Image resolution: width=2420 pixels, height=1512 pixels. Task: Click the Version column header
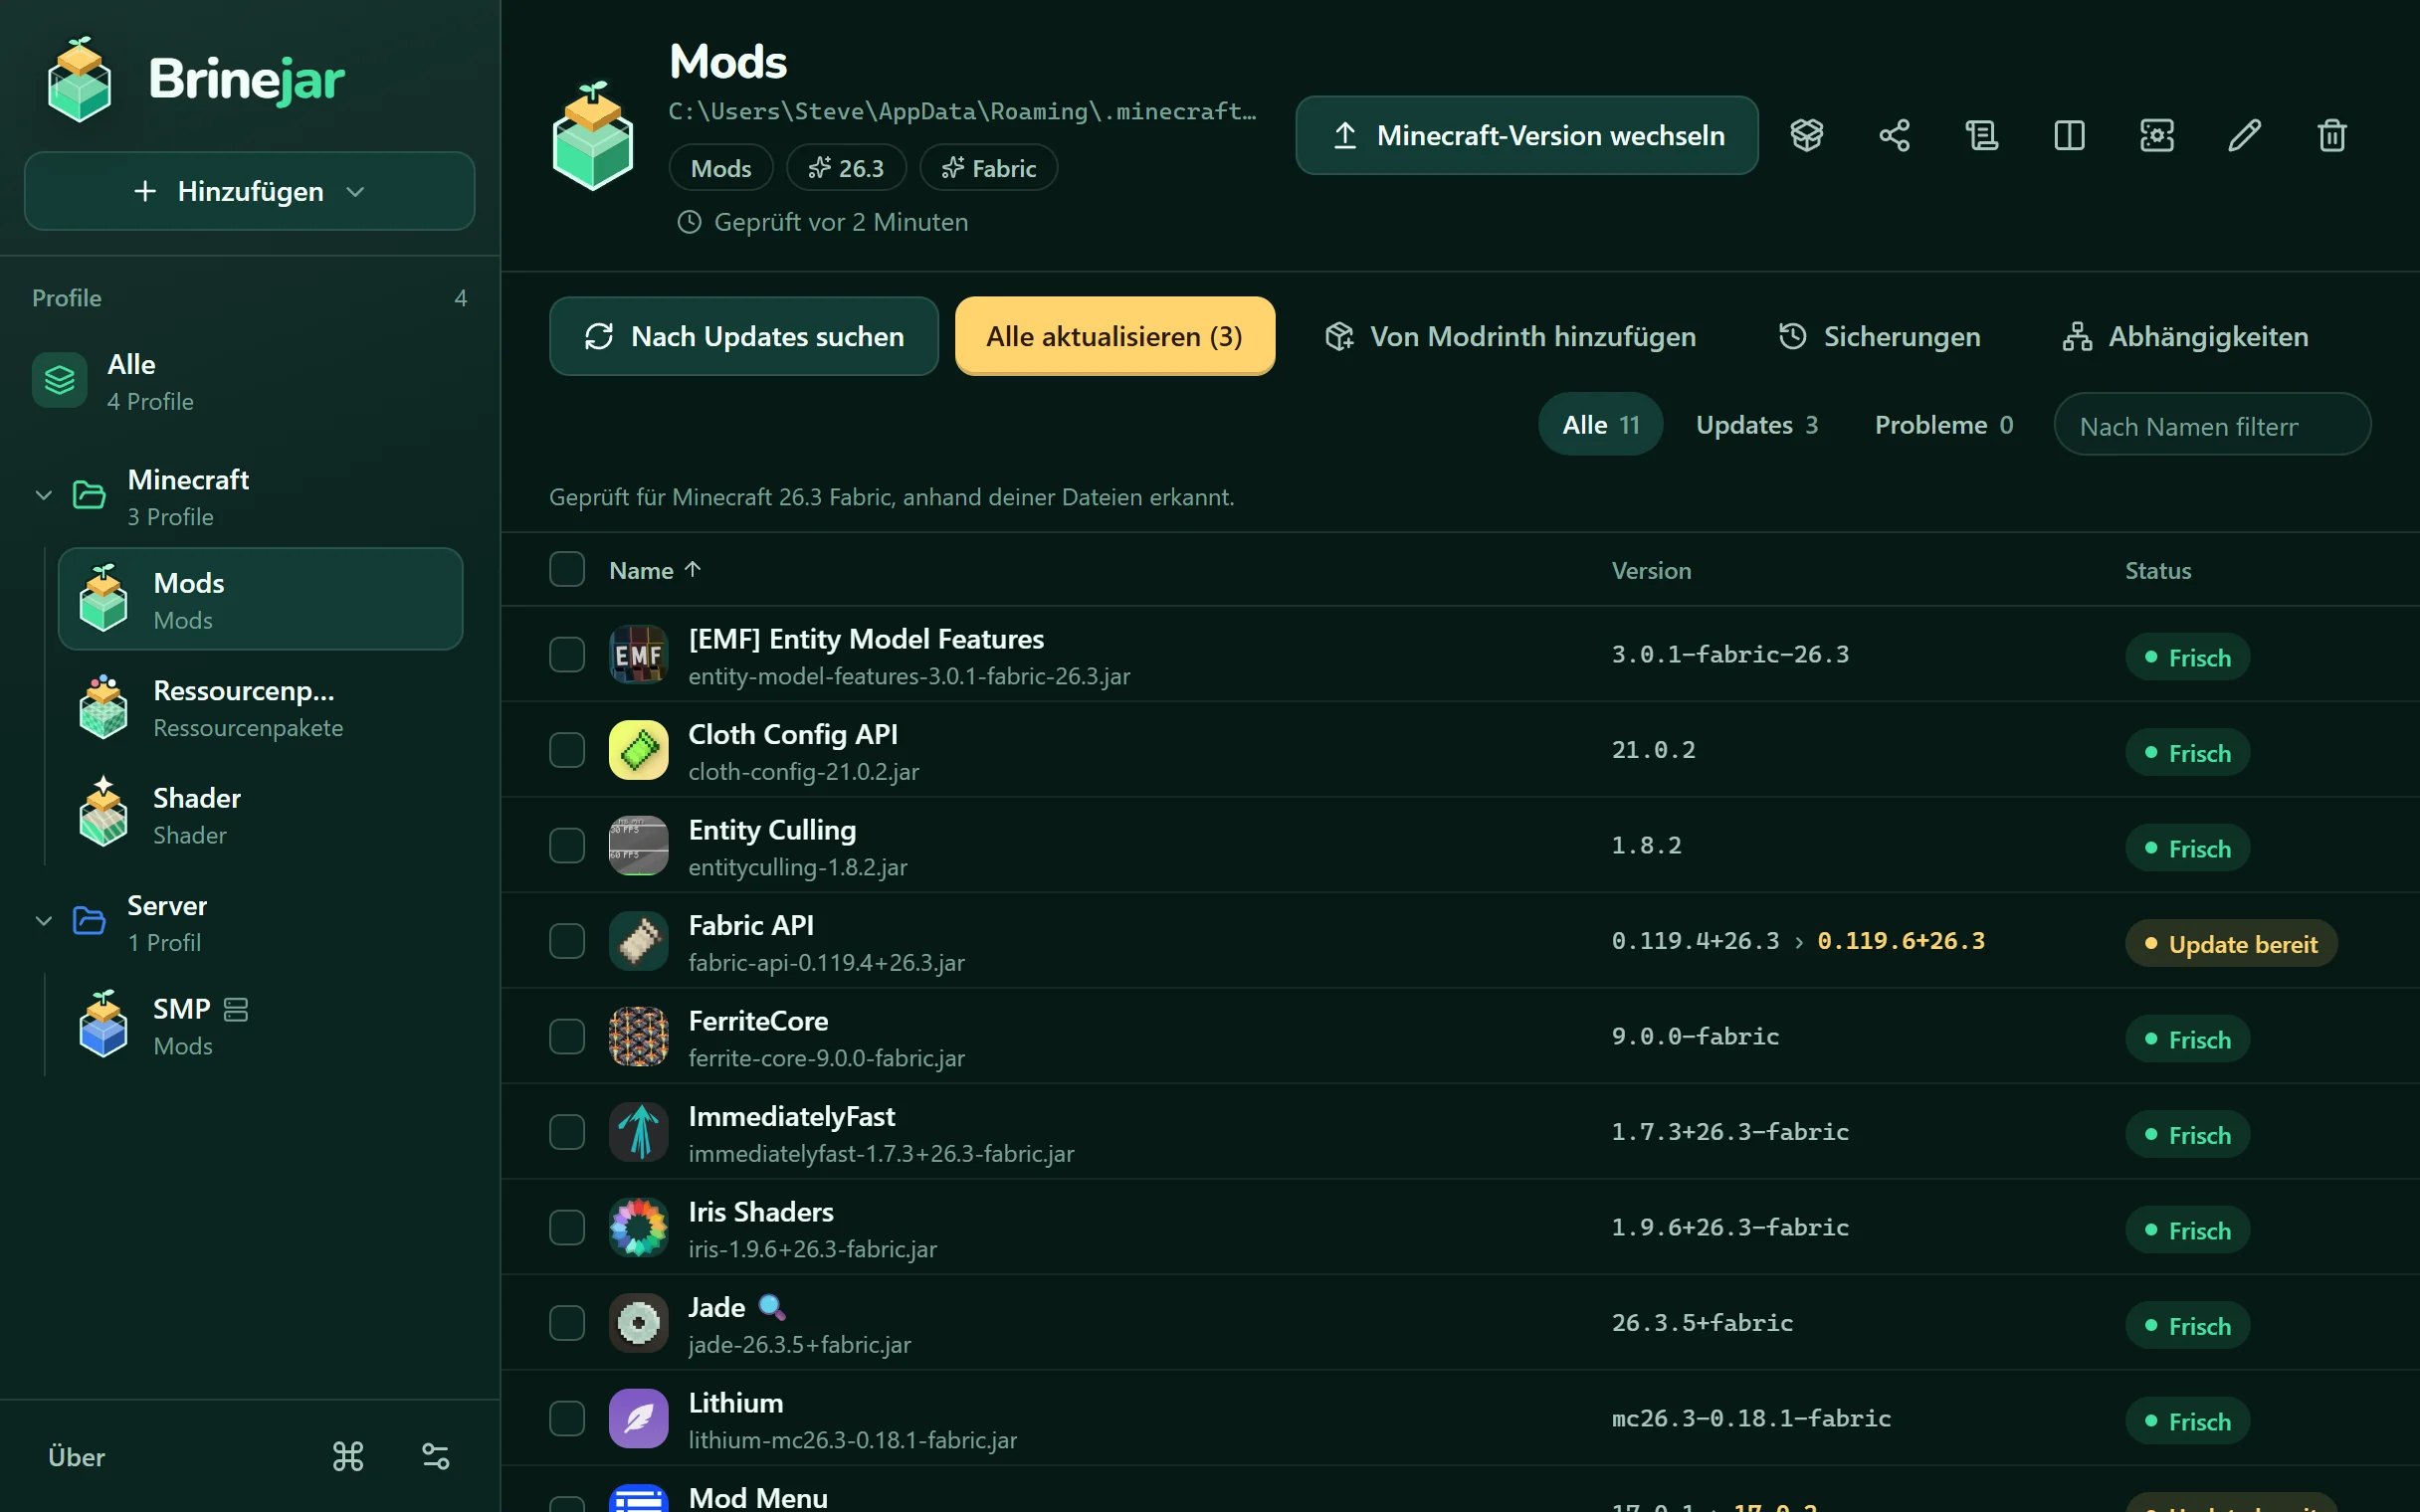[x=1651, y=570]
